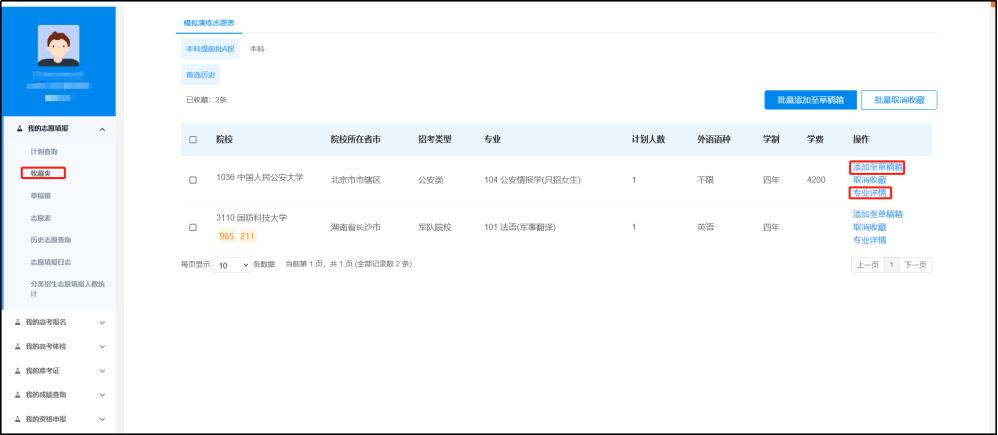Open 草稿箱 in the sidebar
The width and height of the screenshot is (998, 435).
click(41, 195)
